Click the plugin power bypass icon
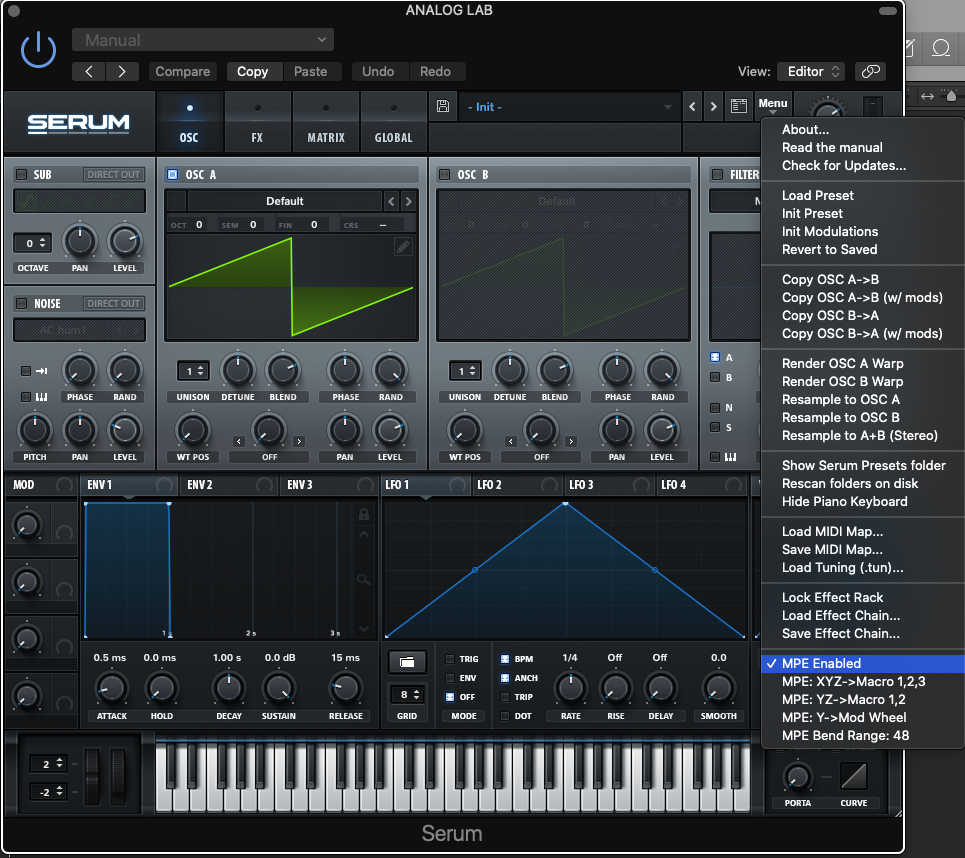This screenshot has width=965, height=858. (38, 50)
